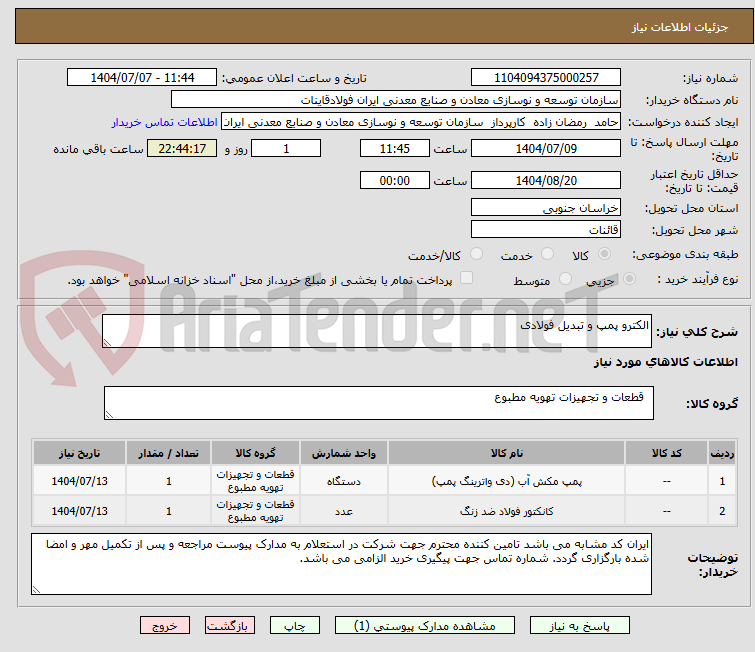Click the تاریخ نیاز column header

pos(79,453)
